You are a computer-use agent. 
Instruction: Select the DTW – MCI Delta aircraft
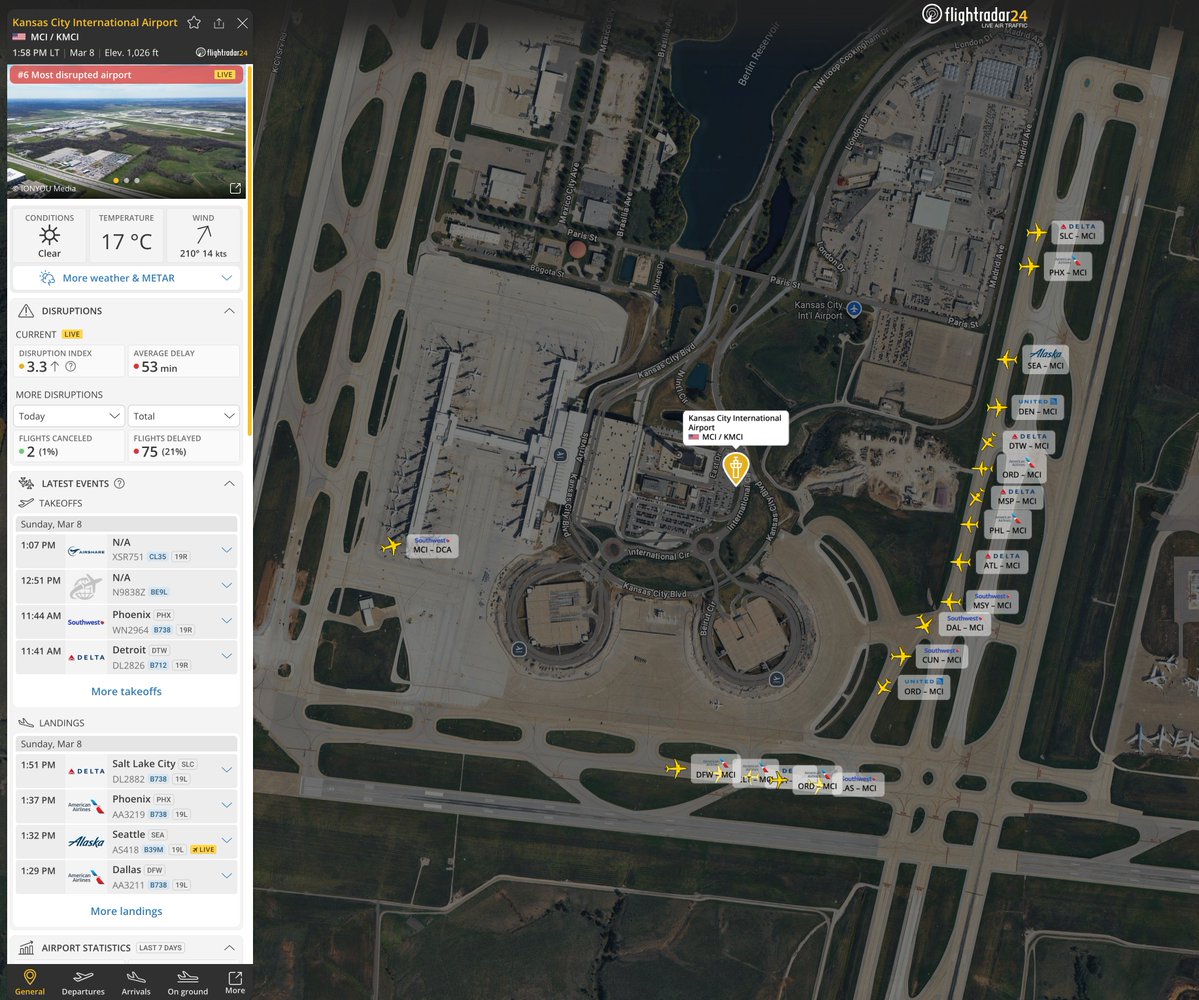coord(988,442)
